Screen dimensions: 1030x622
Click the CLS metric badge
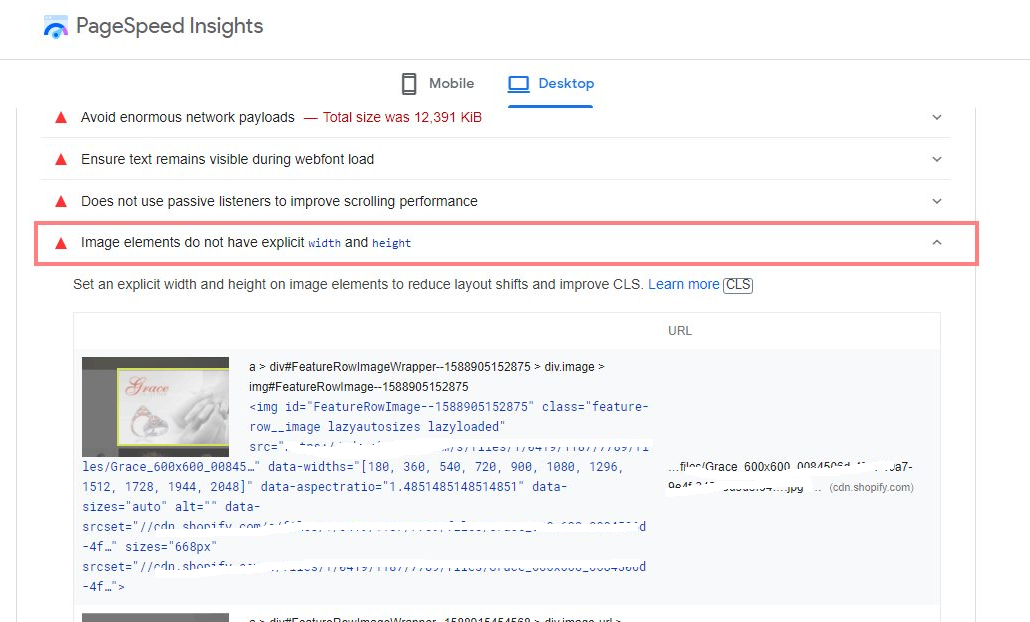[x=738, y=285]
